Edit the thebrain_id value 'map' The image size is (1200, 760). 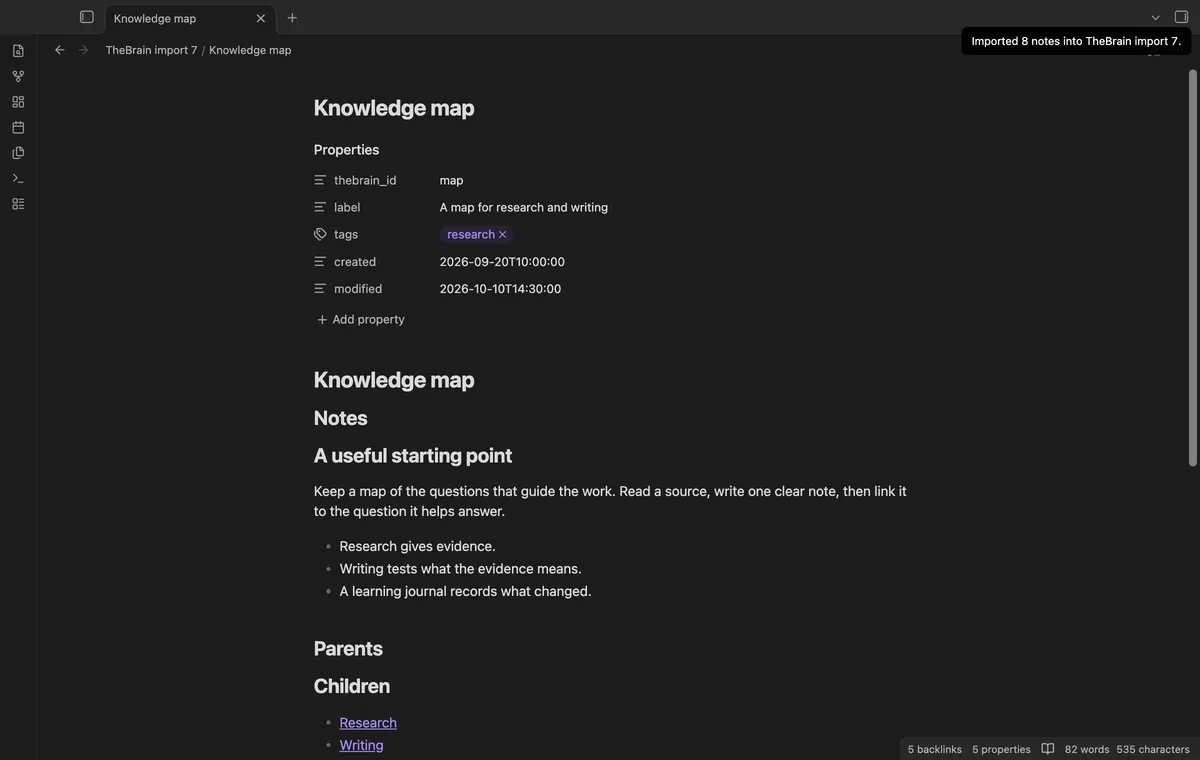click(451, 180)
